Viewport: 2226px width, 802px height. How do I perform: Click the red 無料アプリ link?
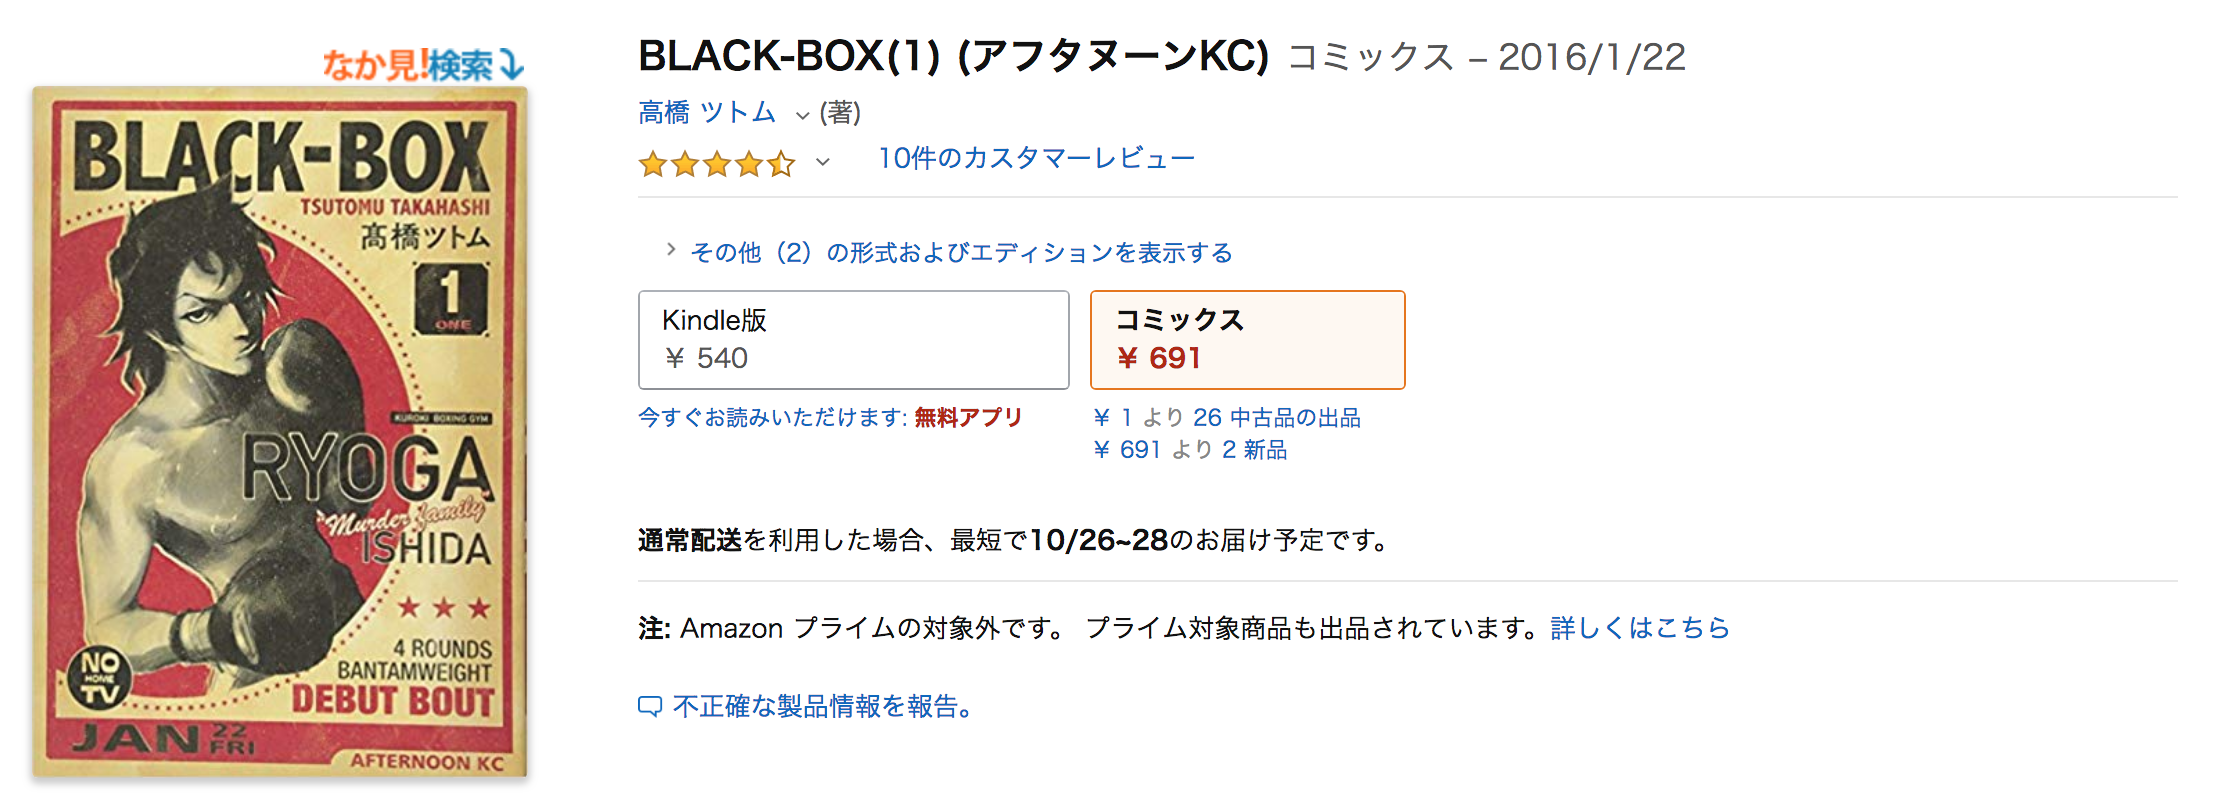[968, 418]
